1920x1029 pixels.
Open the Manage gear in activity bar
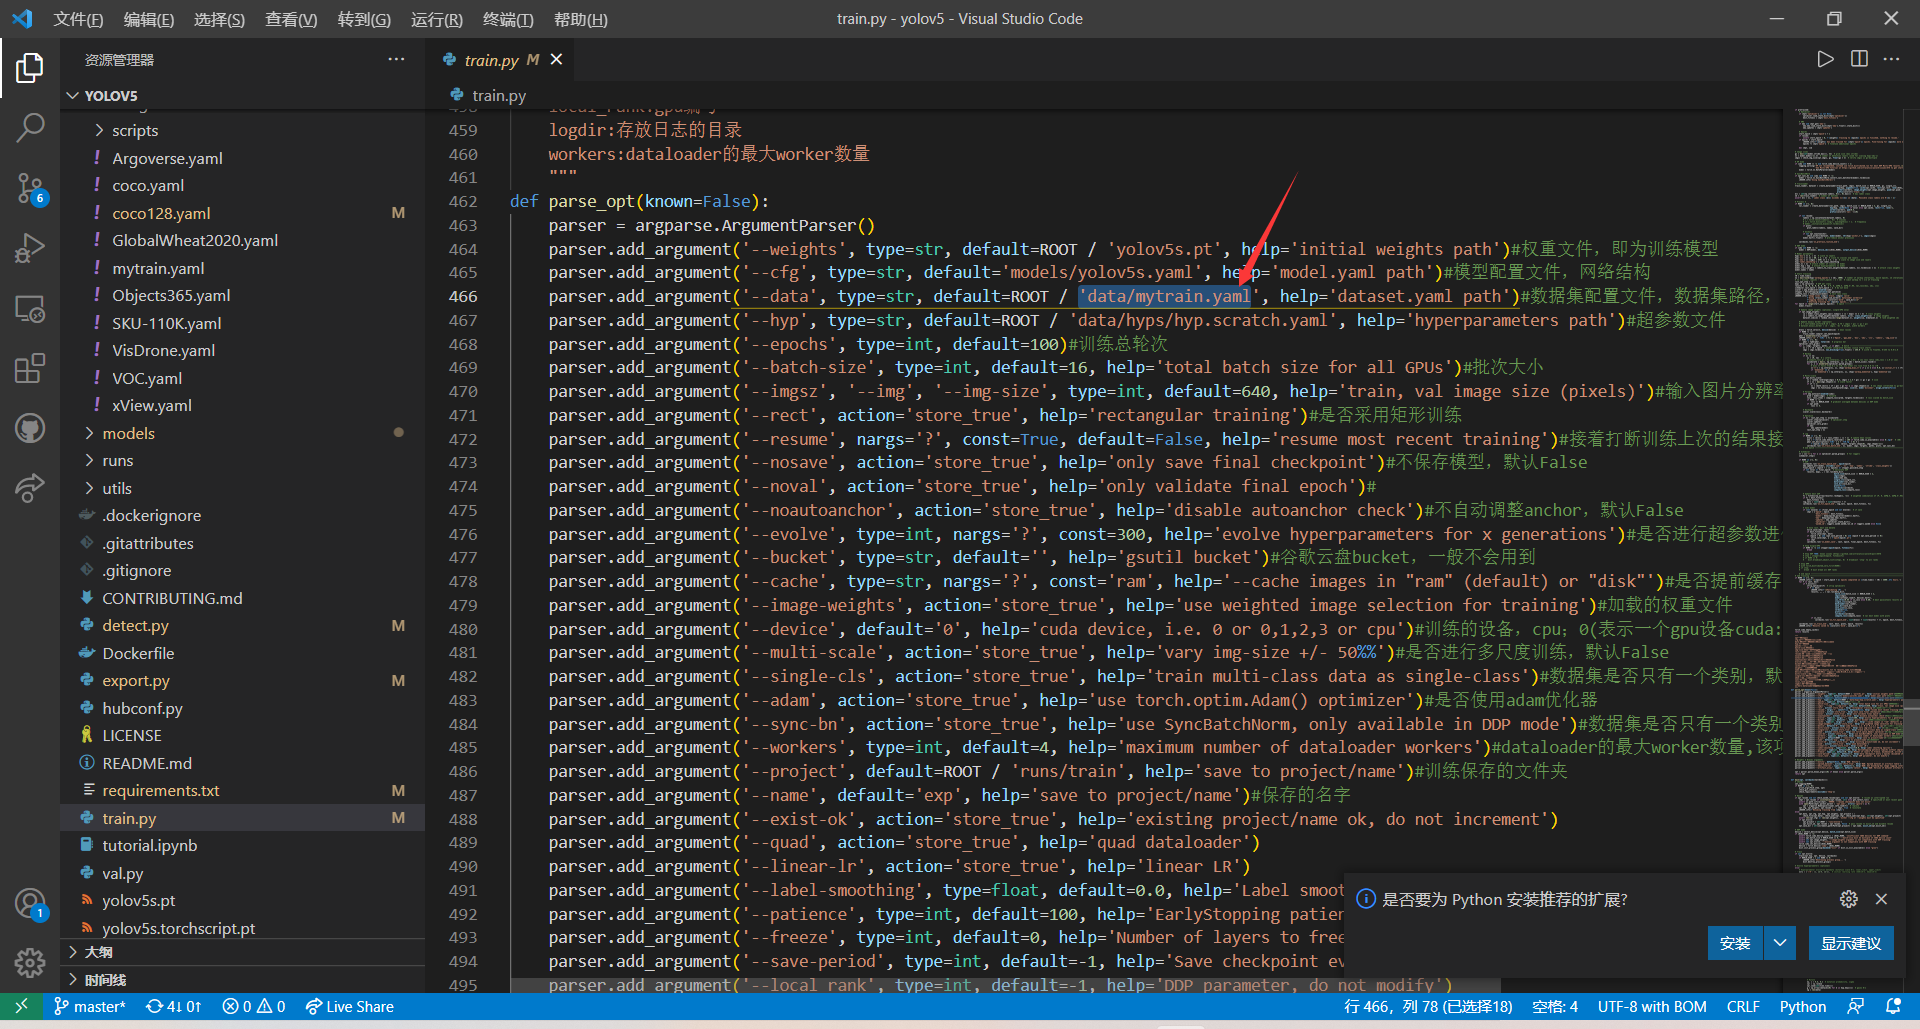(30, 963)
